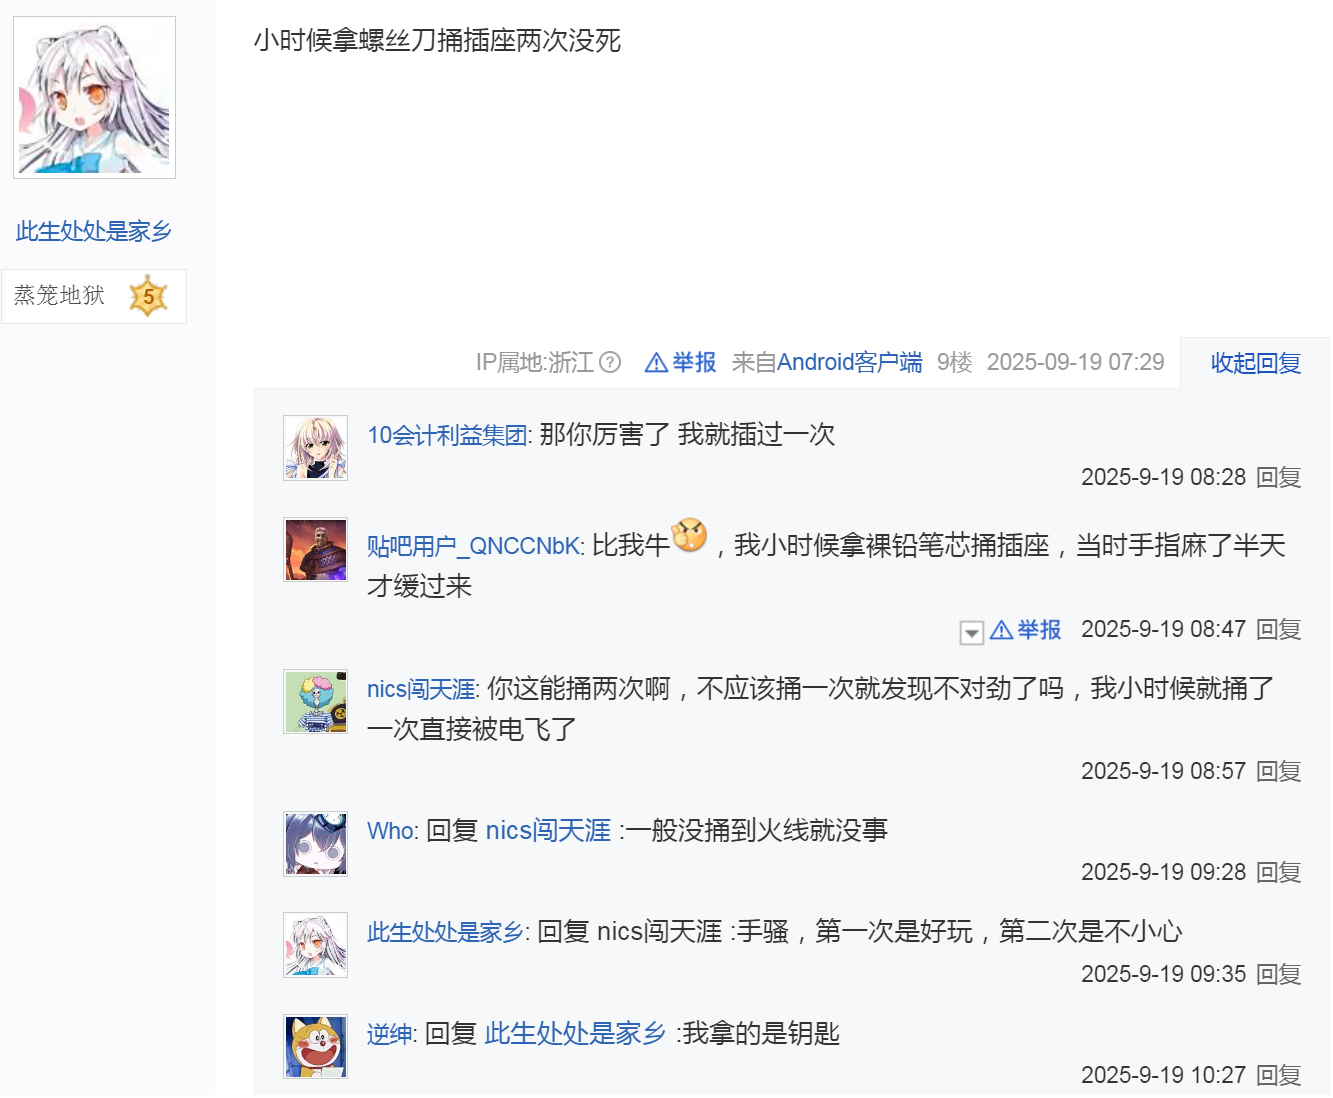1333x1098 pixels.
Task: Click the nics闯天涯 mention in Who's reply
Action: 548,831
